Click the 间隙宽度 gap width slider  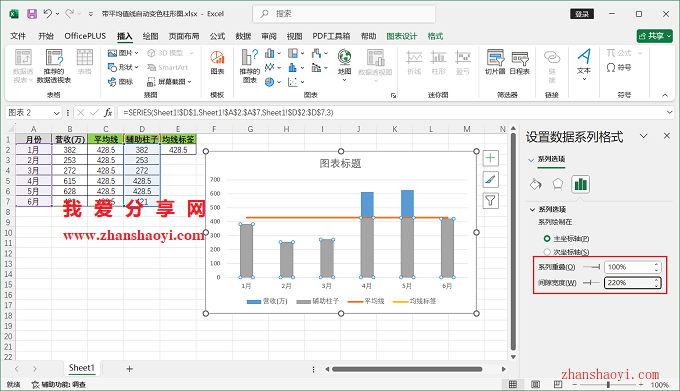[x=592, y=283]
